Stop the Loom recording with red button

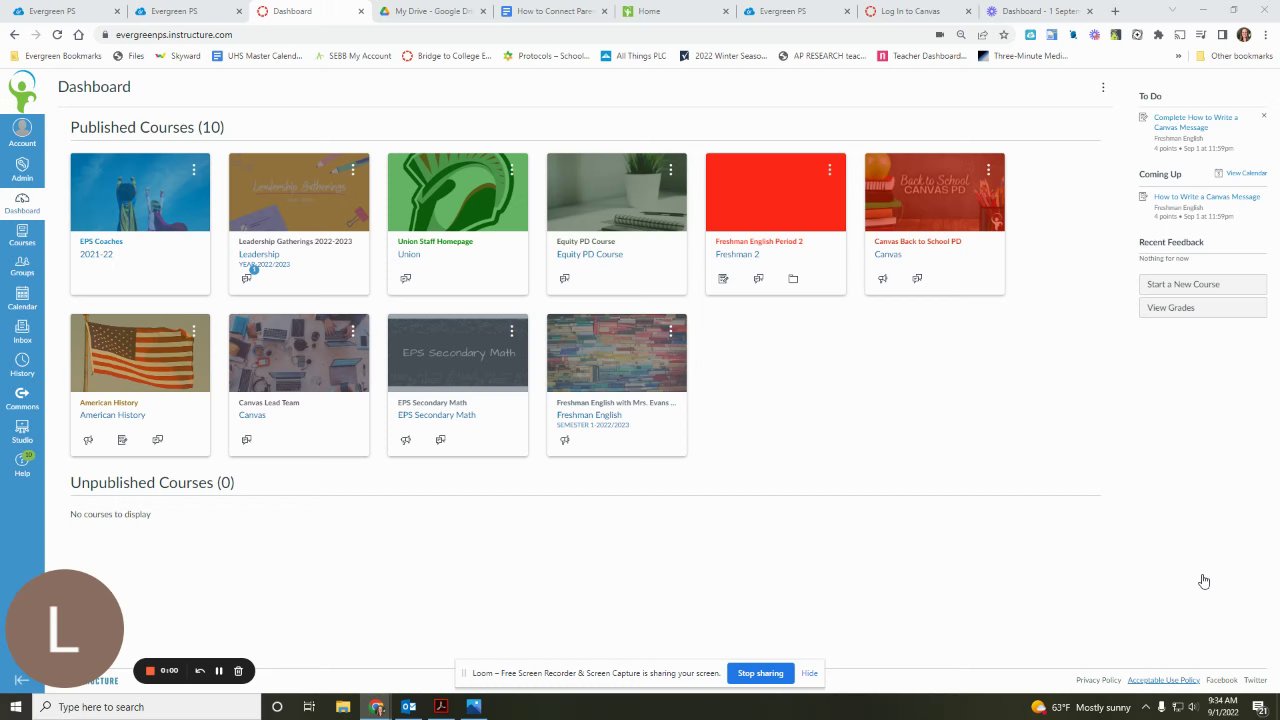click(x=150, y=671)
